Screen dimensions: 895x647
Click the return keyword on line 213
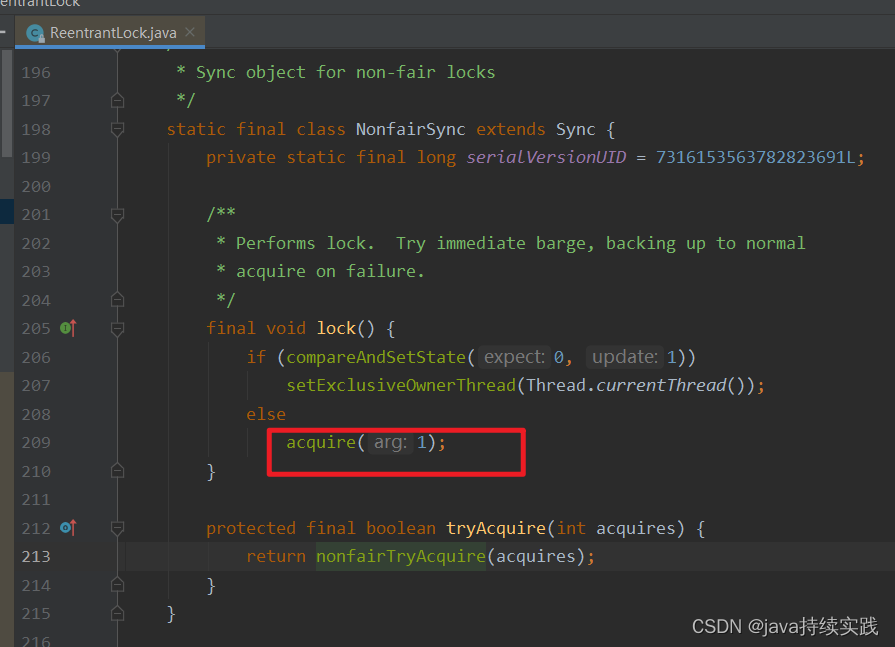tap(276, 556)
